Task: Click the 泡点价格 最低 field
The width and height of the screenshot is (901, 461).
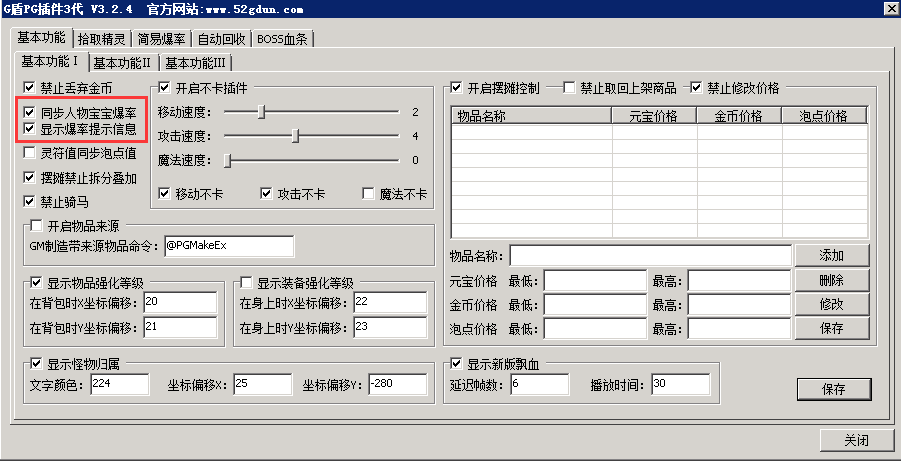Action: 595,329
